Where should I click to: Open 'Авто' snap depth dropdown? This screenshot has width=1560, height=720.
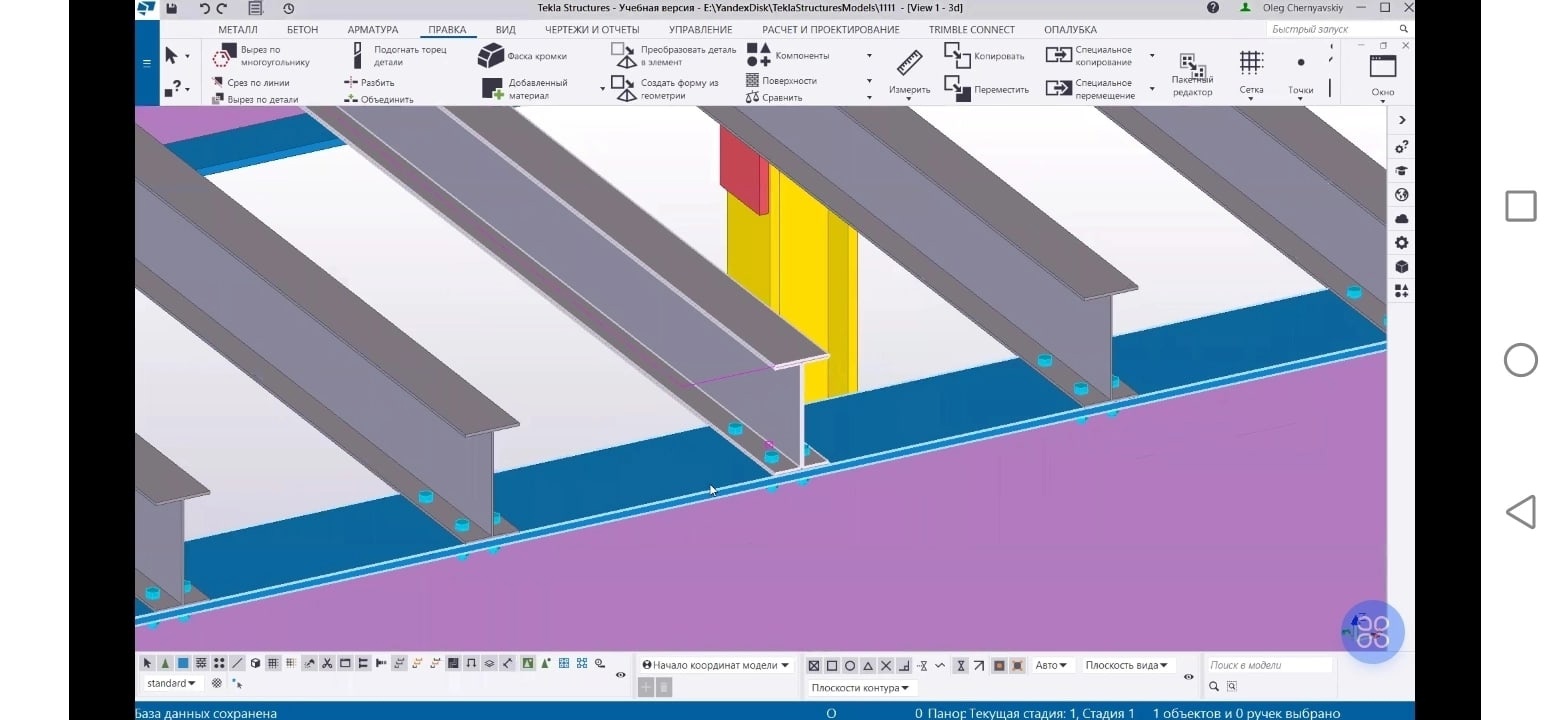1051,665
